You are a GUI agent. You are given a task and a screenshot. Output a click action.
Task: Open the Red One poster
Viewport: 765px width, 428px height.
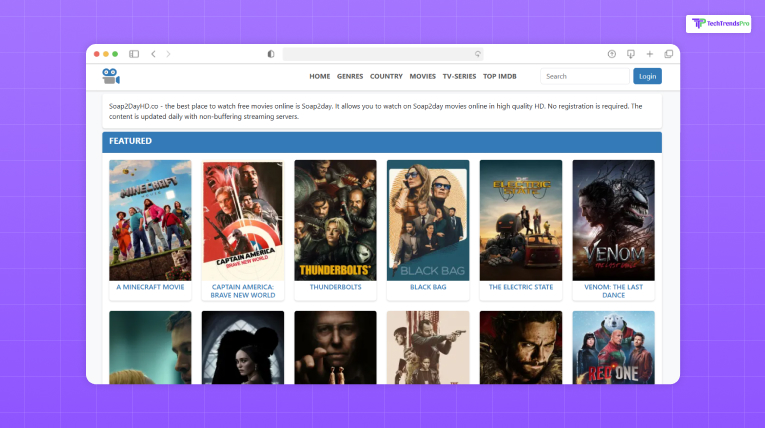pos(613,347)
